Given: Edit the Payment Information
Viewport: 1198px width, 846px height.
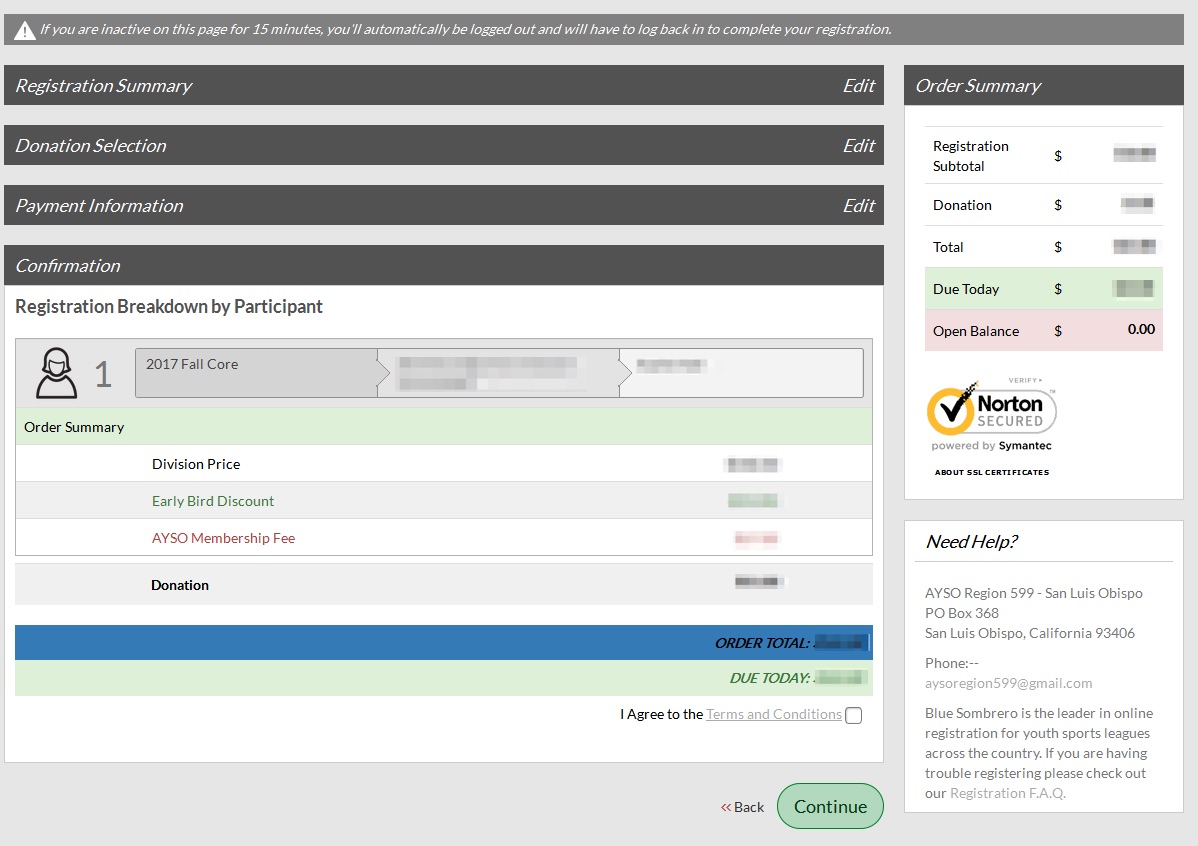Looking at the screenshot, I should 858,206.
